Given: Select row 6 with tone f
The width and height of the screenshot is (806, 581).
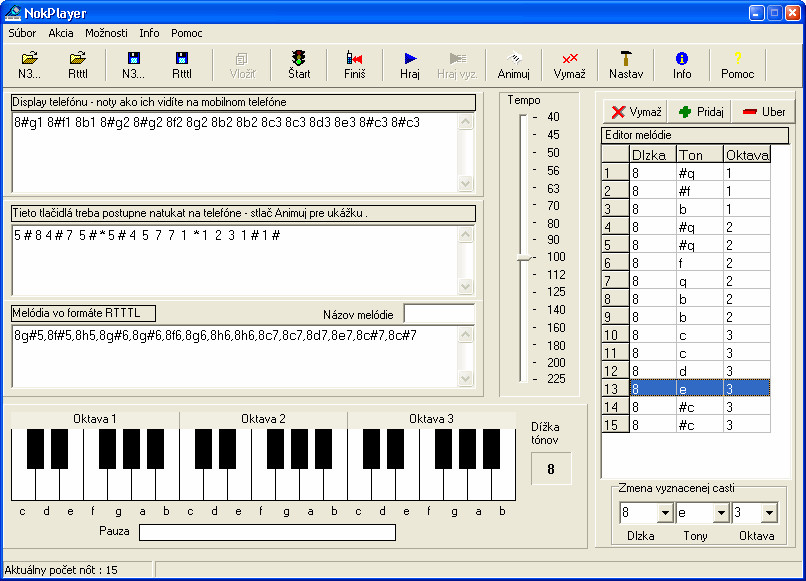Looking at the screenshot, I should click(x=686, y=263).
